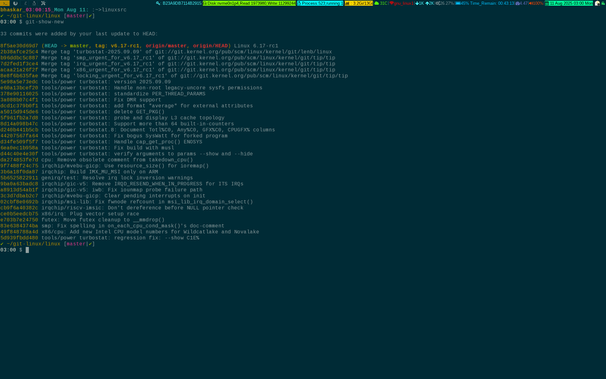Image resolution: width=606 pixels, height=379 pixels.
Task: Click the Time_Remain 00:43:13 text
Action: tap(492, 3)
